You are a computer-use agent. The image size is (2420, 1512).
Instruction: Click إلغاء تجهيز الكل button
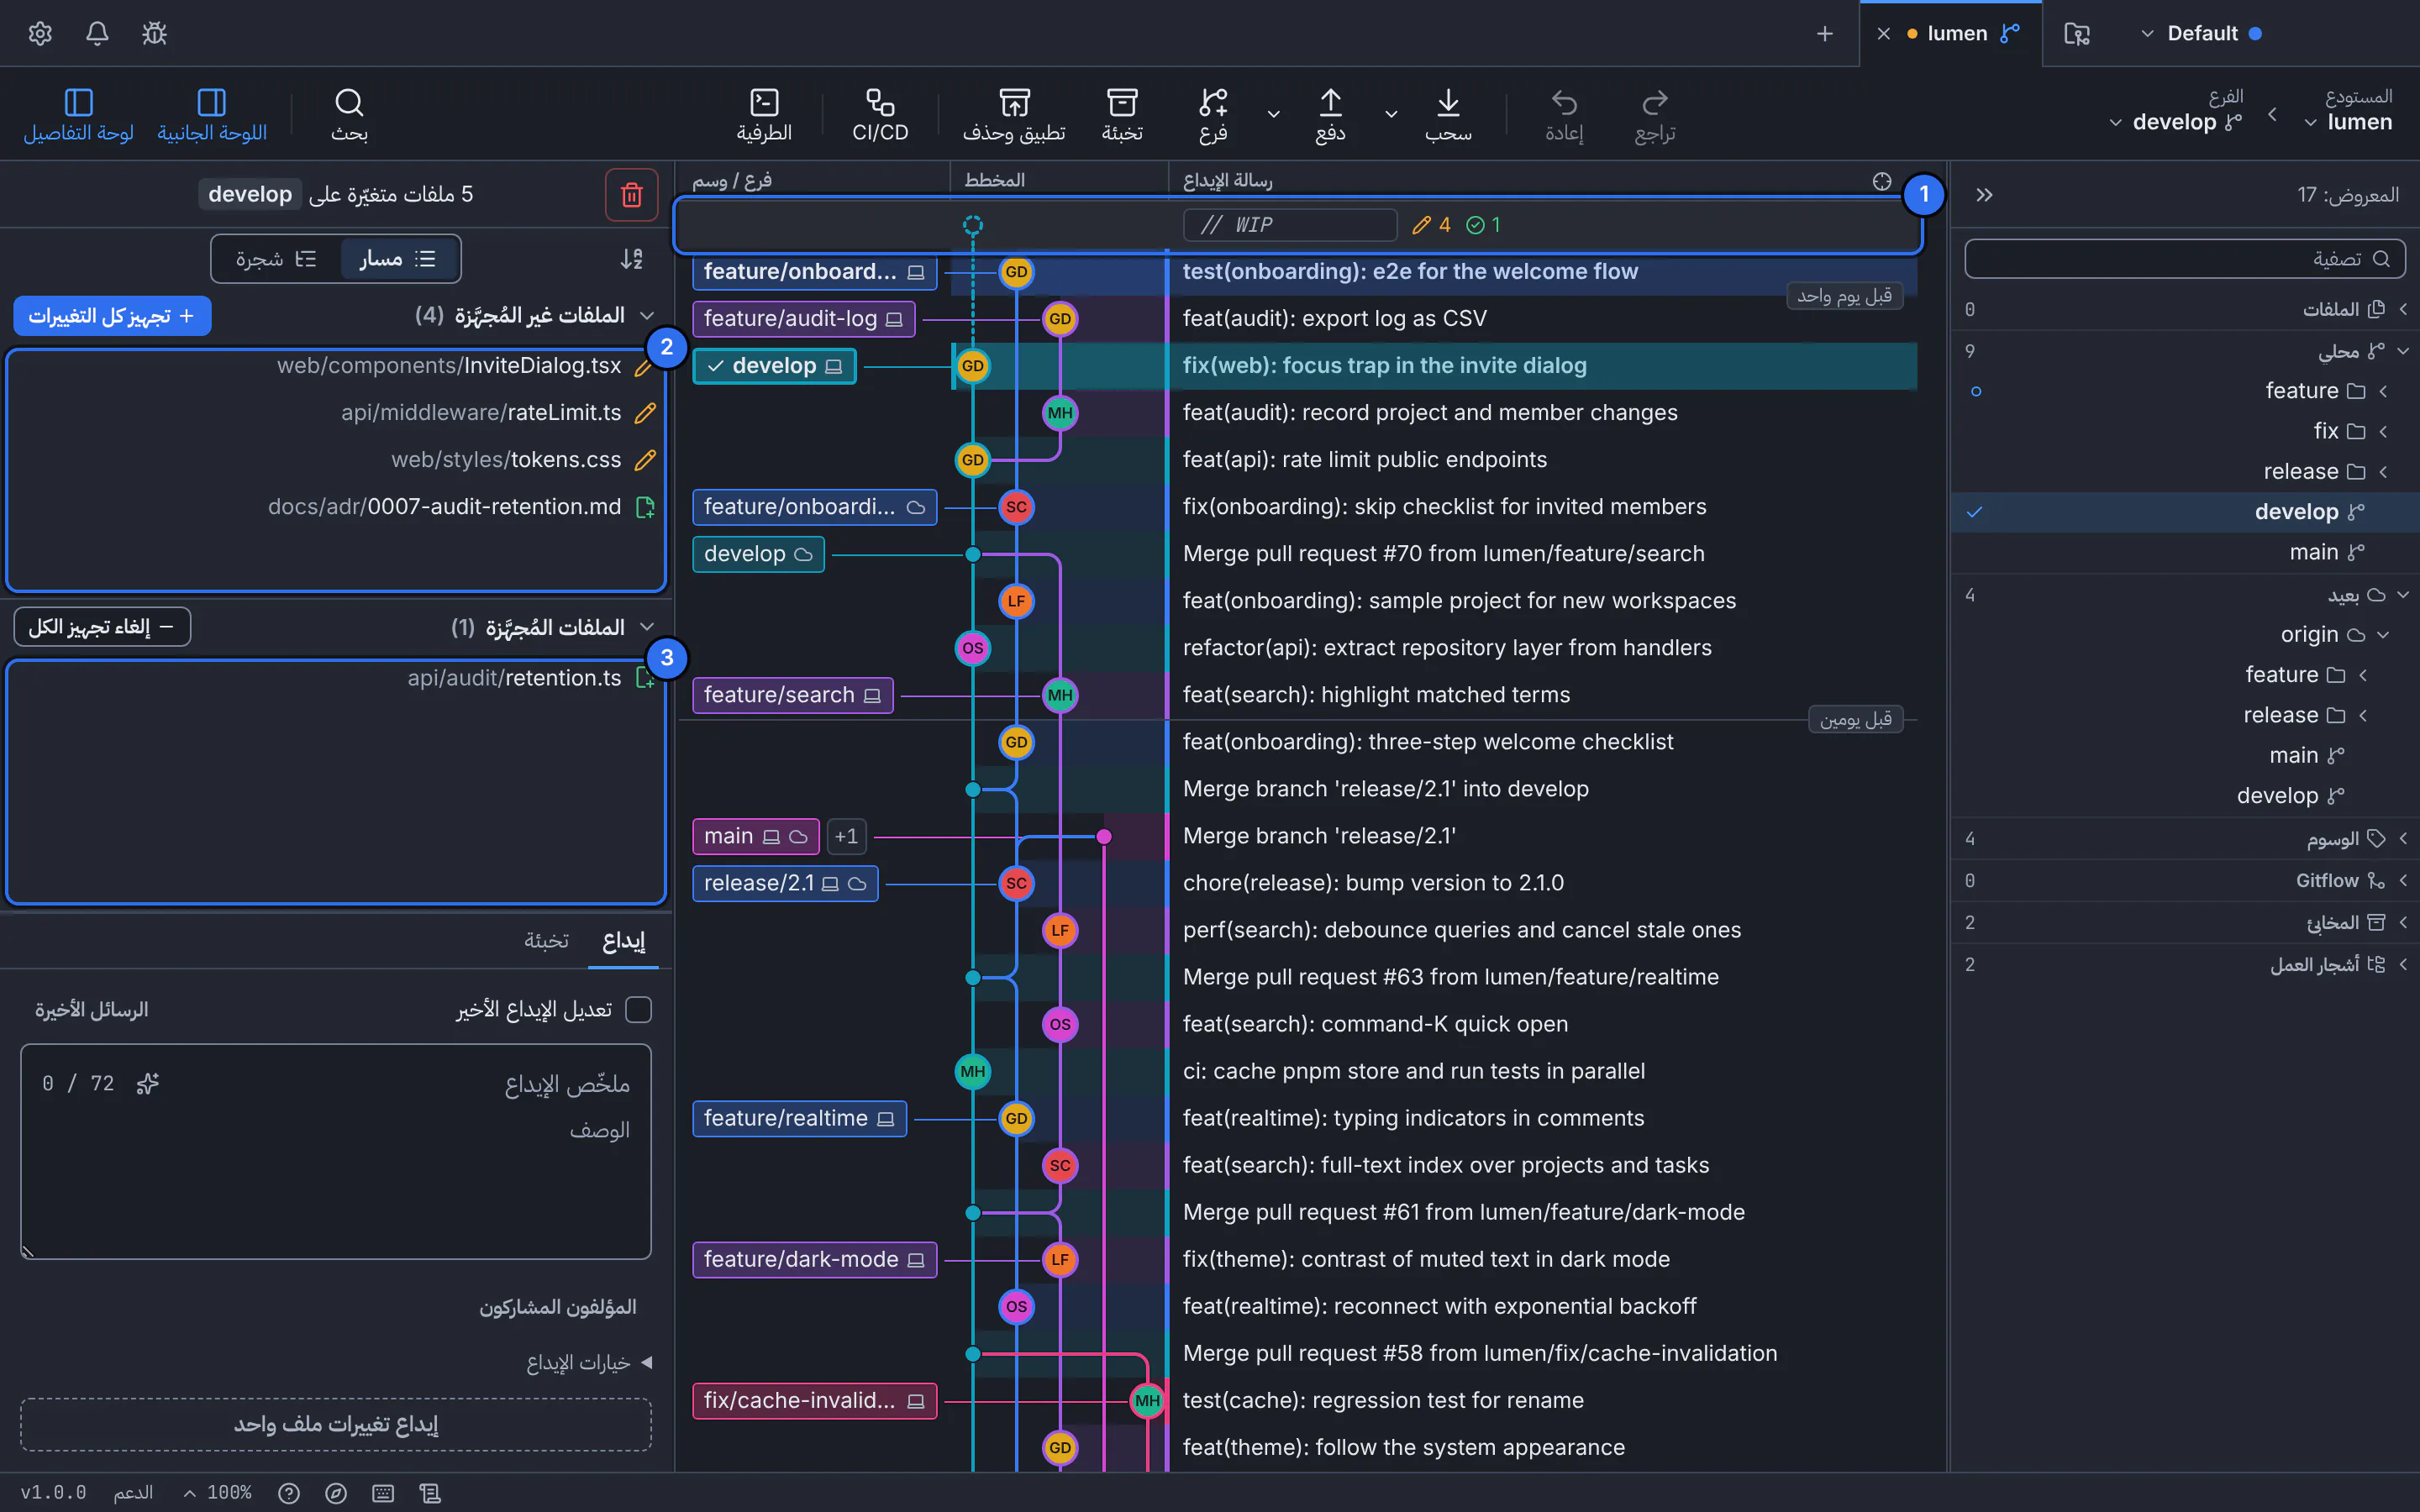[x=102, y=627]
